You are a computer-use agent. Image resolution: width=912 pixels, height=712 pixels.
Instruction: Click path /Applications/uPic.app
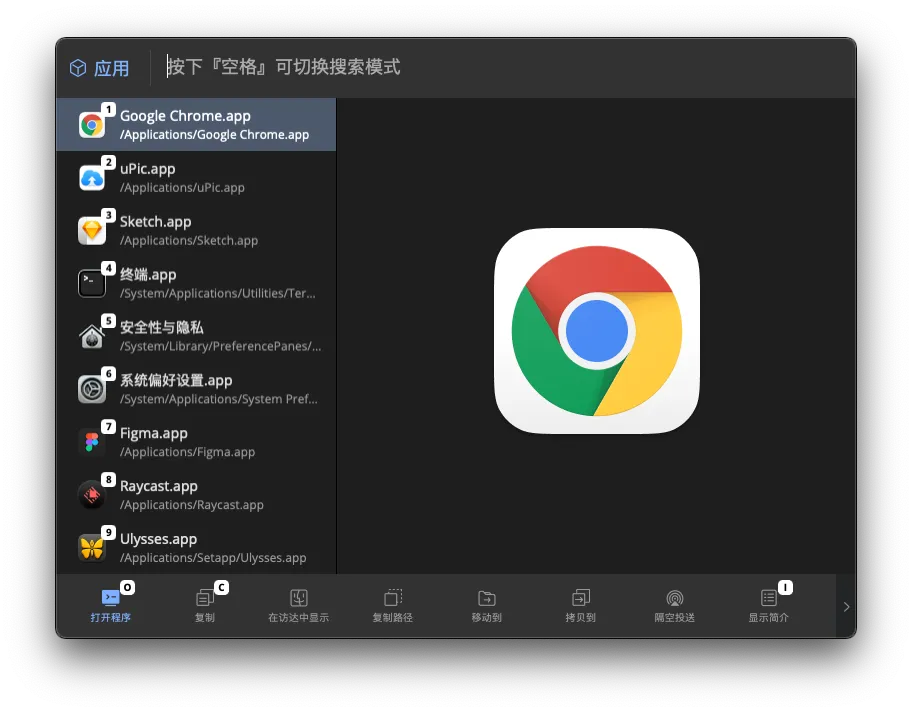tap(182, 187)
